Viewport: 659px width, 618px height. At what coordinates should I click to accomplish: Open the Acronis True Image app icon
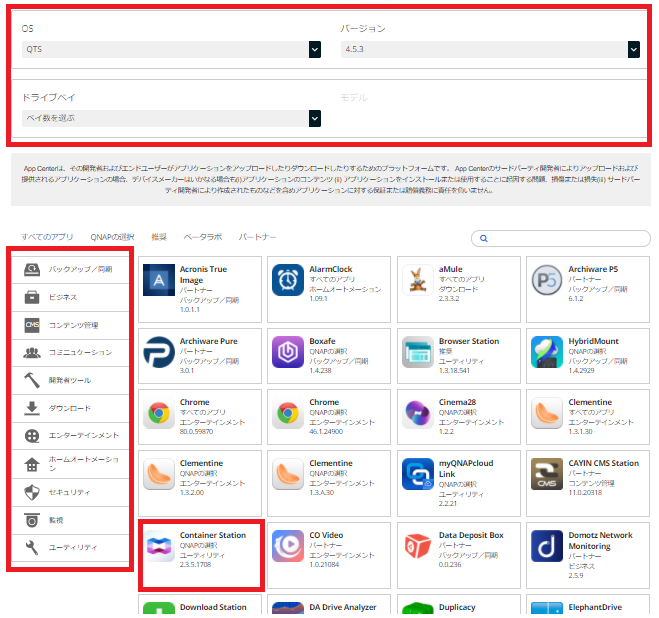[x=159, y=280]
